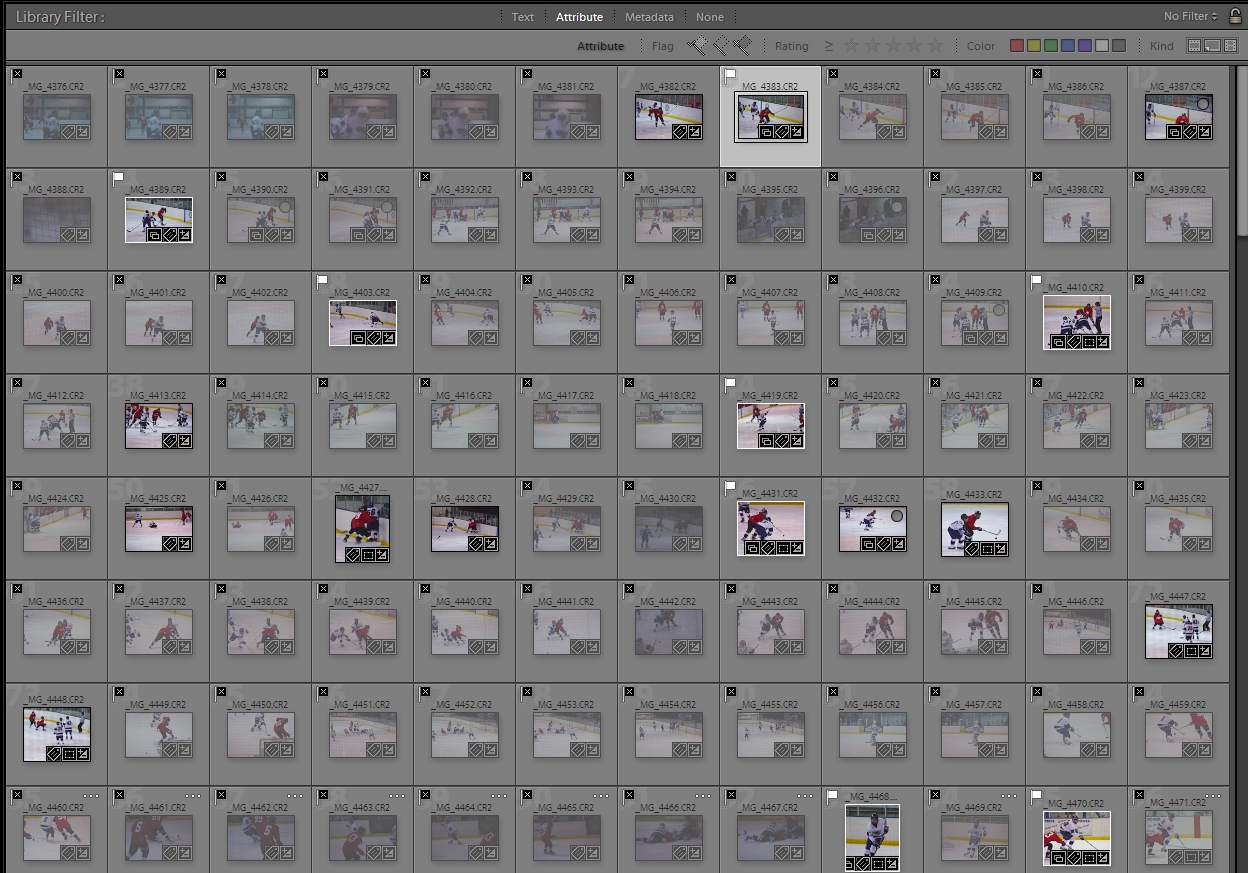The height and width of the screenshot is (873, 1248).
Task: Click the rating greater-than-or-equal operator
Action: pyautogui.click(x=829, y=46)
